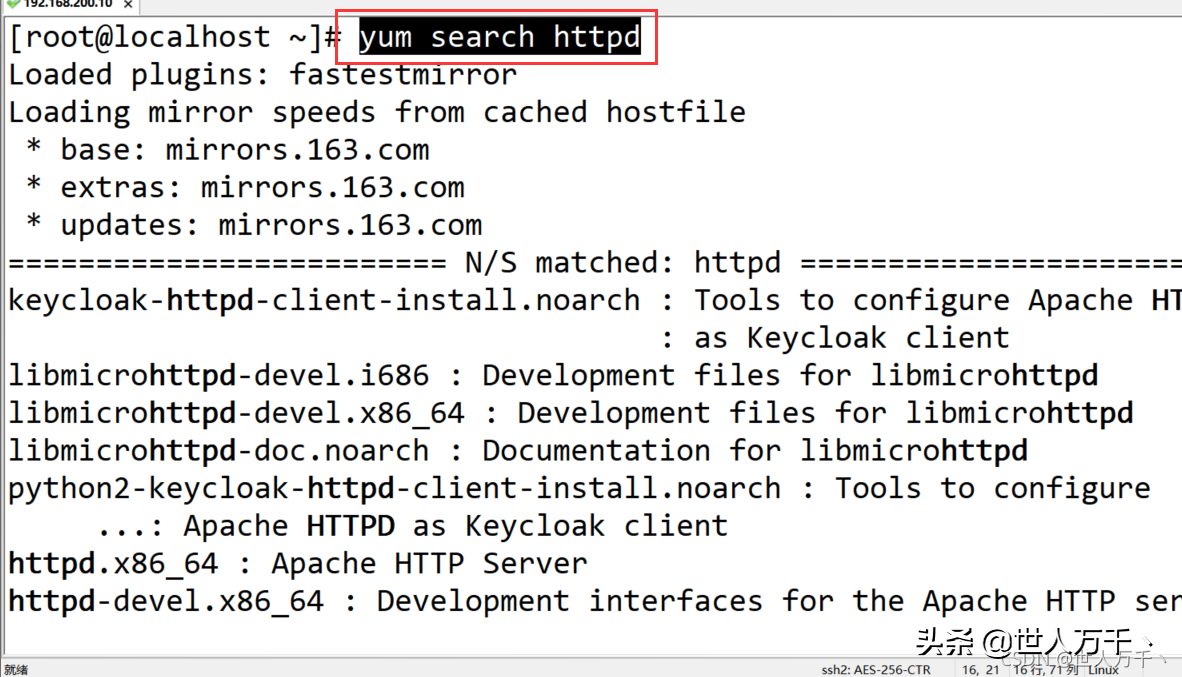This screenshot has width=1182, height=677.
Task: Click the green connected icon on session tab
Action: click(x=13, y=4)
